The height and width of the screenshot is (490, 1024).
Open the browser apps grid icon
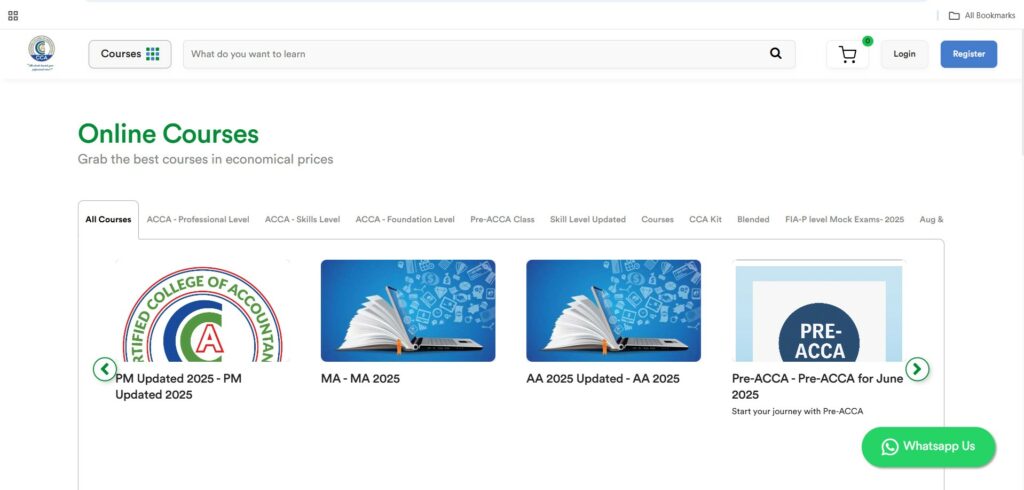(13, 15)
